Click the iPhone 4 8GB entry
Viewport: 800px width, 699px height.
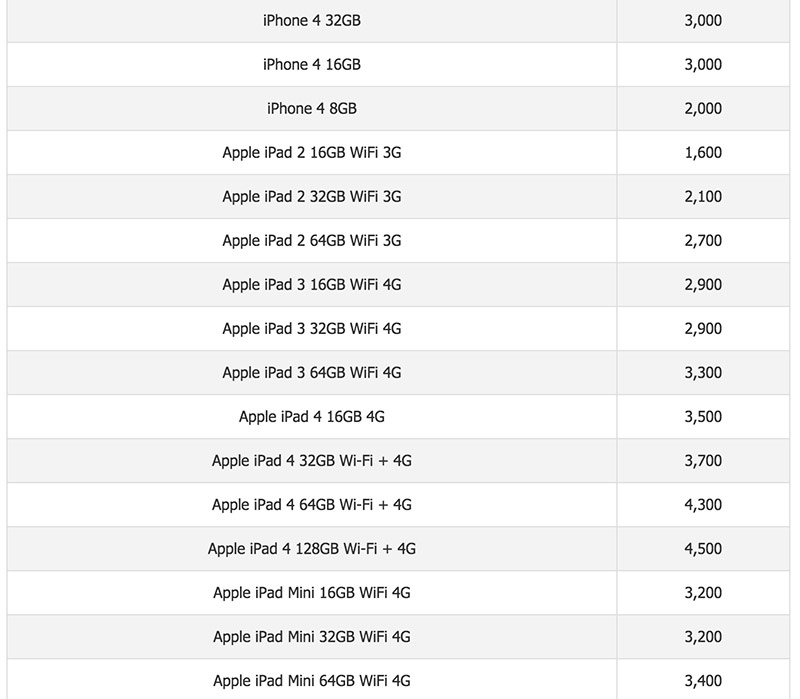click(311, 108)
